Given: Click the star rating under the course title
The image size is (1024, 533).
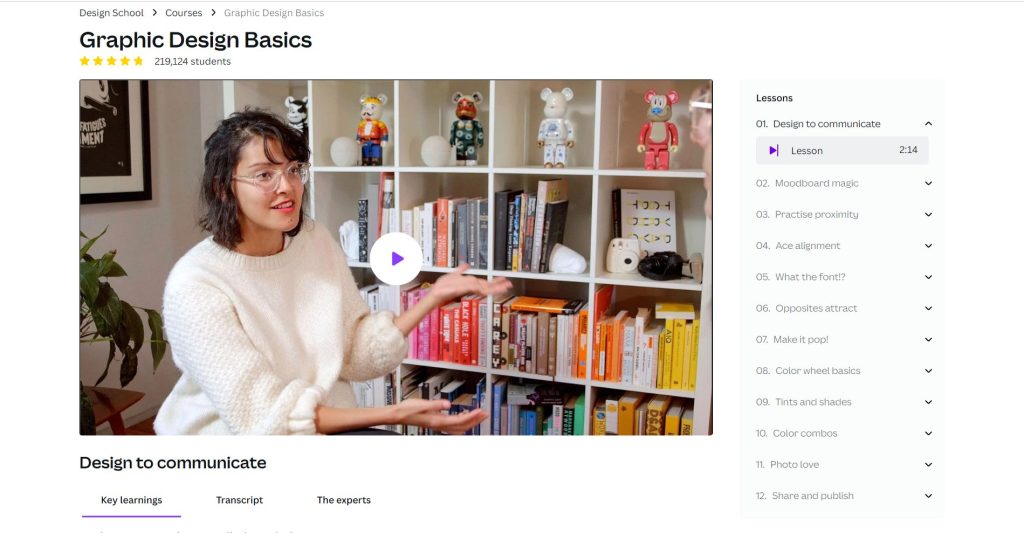Looking at the screenshot, I should pos(111,61).
